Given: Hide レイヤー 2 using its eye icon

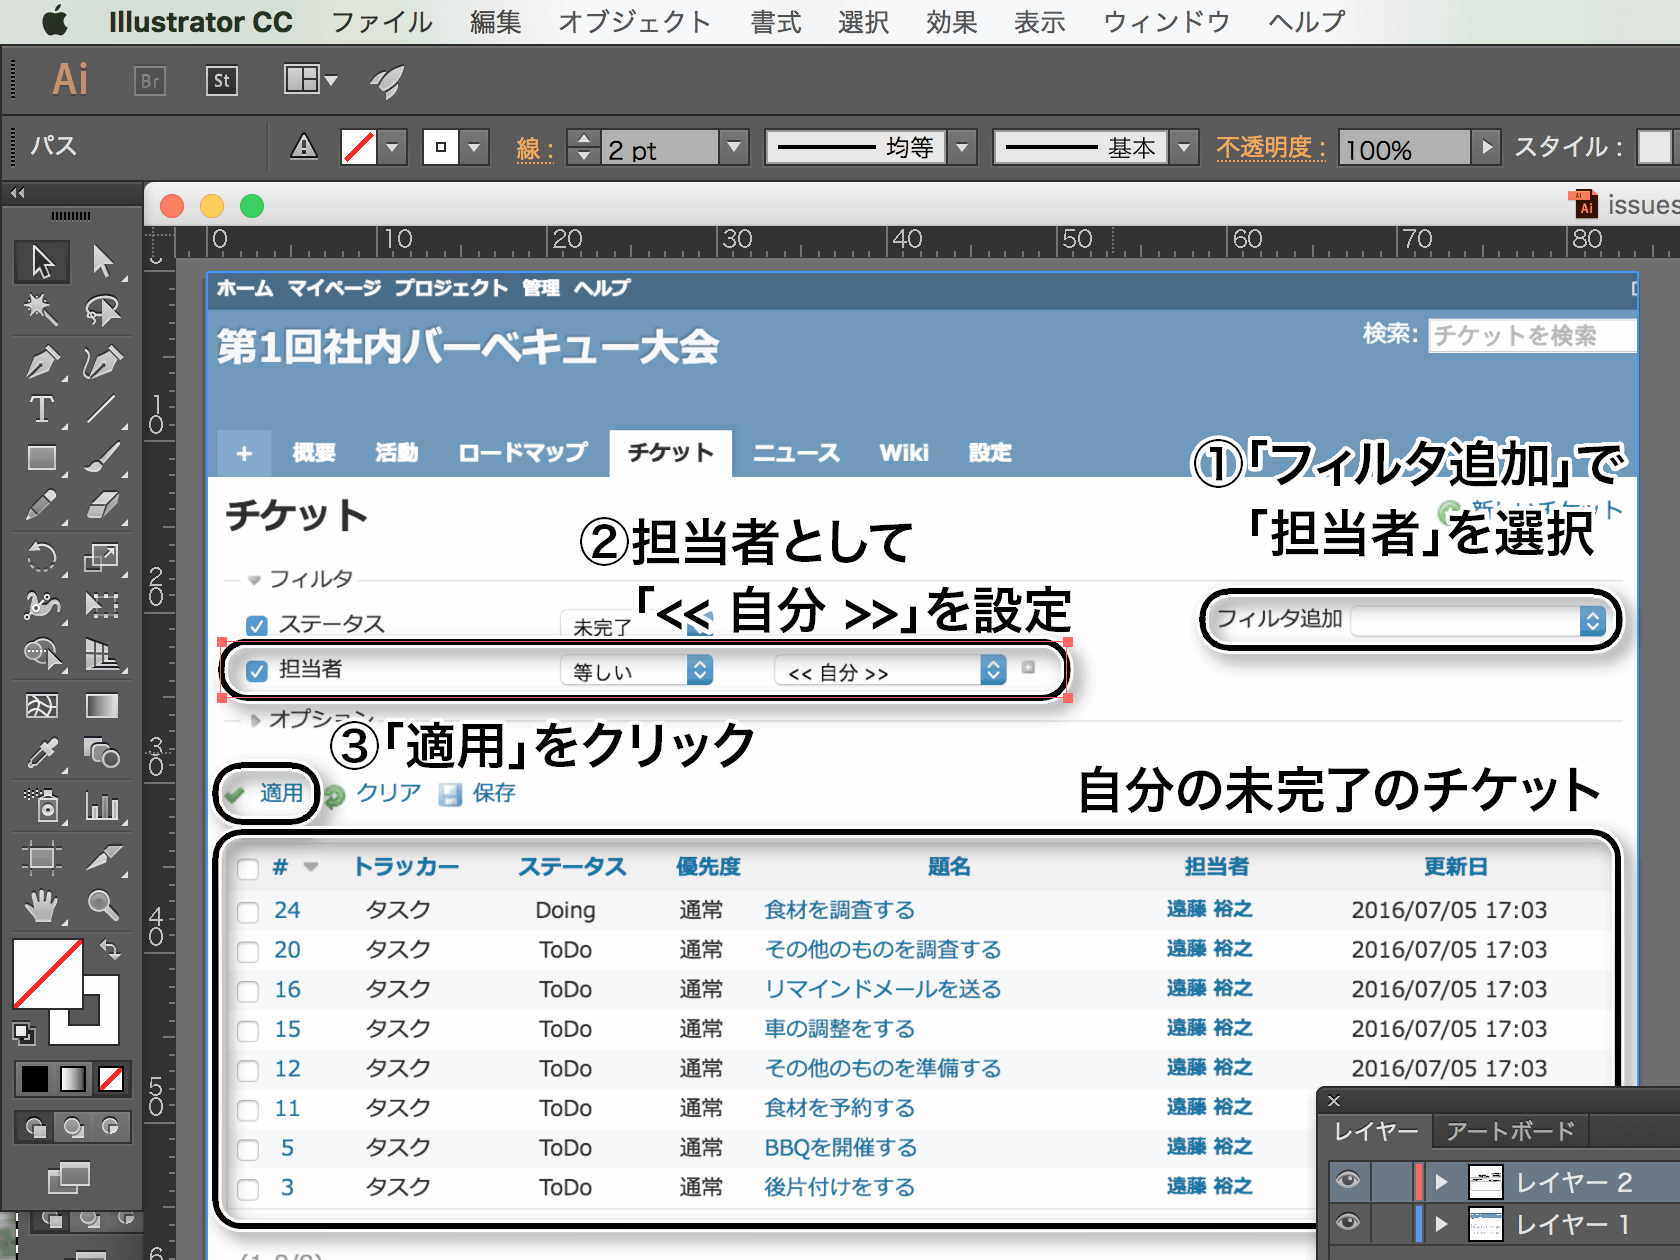Looking at the screenshot, I should point(1348,1181).
